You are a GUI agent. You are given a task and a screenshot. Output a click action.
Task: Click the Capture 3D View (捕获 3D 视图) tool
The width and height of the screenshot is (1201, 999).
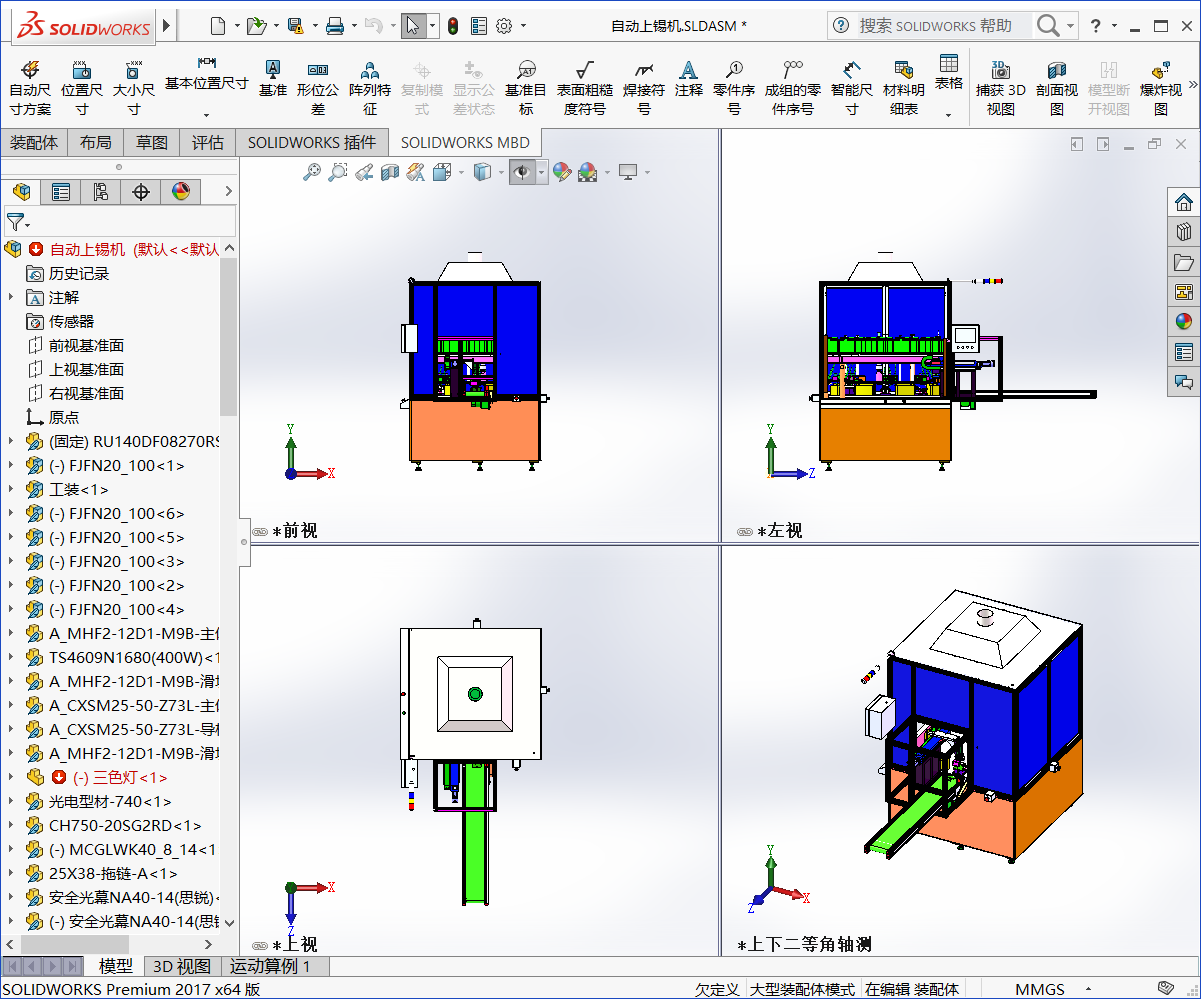[x=1001, y=88]
